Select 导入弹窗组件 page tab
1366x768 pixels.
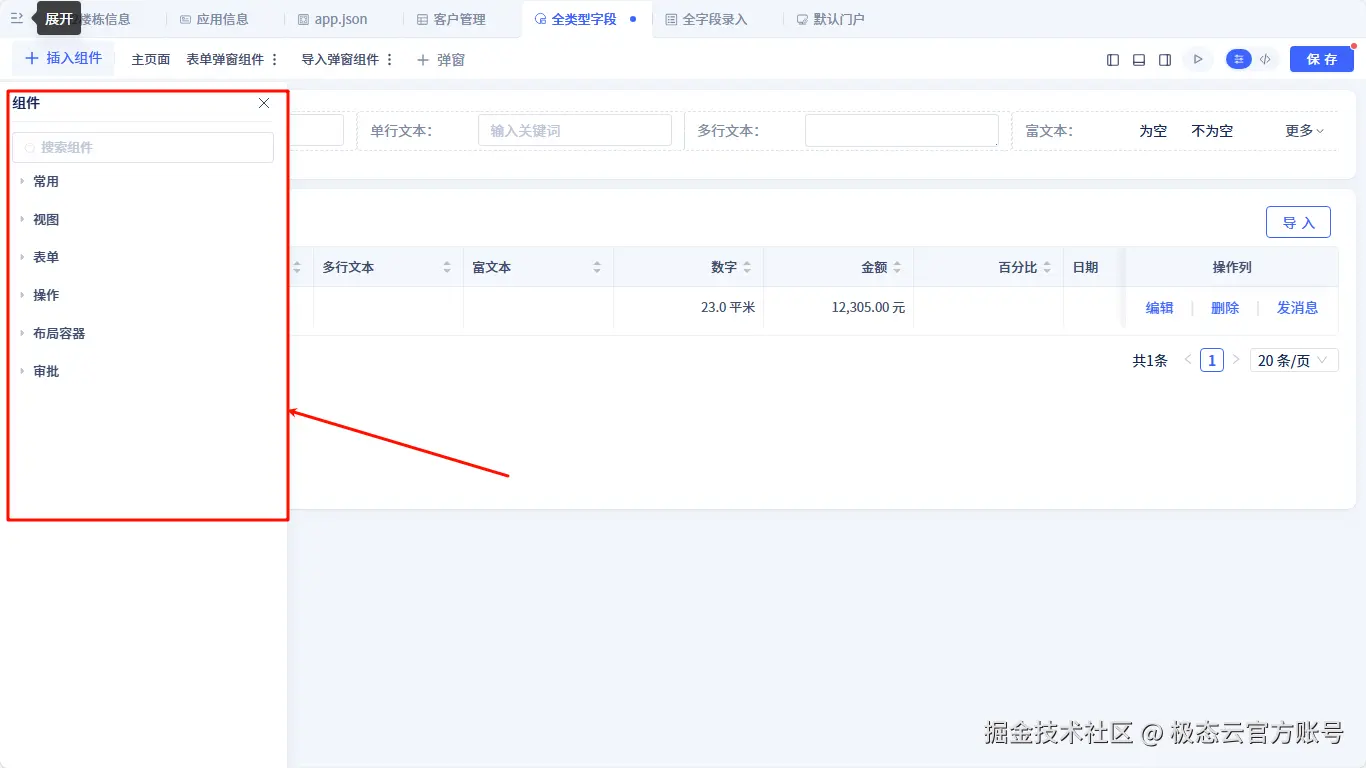340,60
